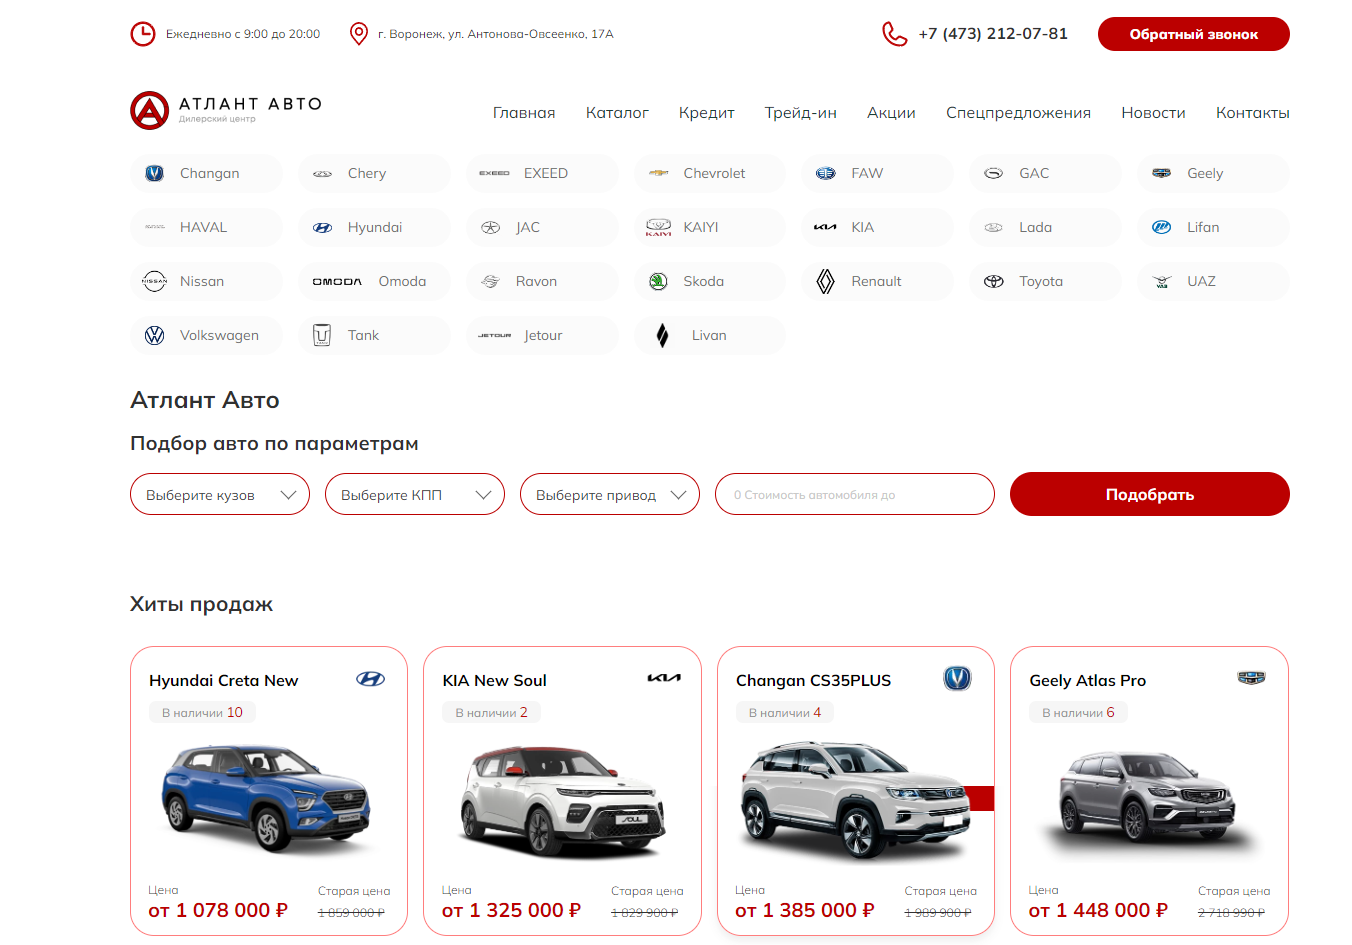This screenshot has height=945, width=1352.
Task: Click the Lifan brand logo icon
Action: 1161,227
